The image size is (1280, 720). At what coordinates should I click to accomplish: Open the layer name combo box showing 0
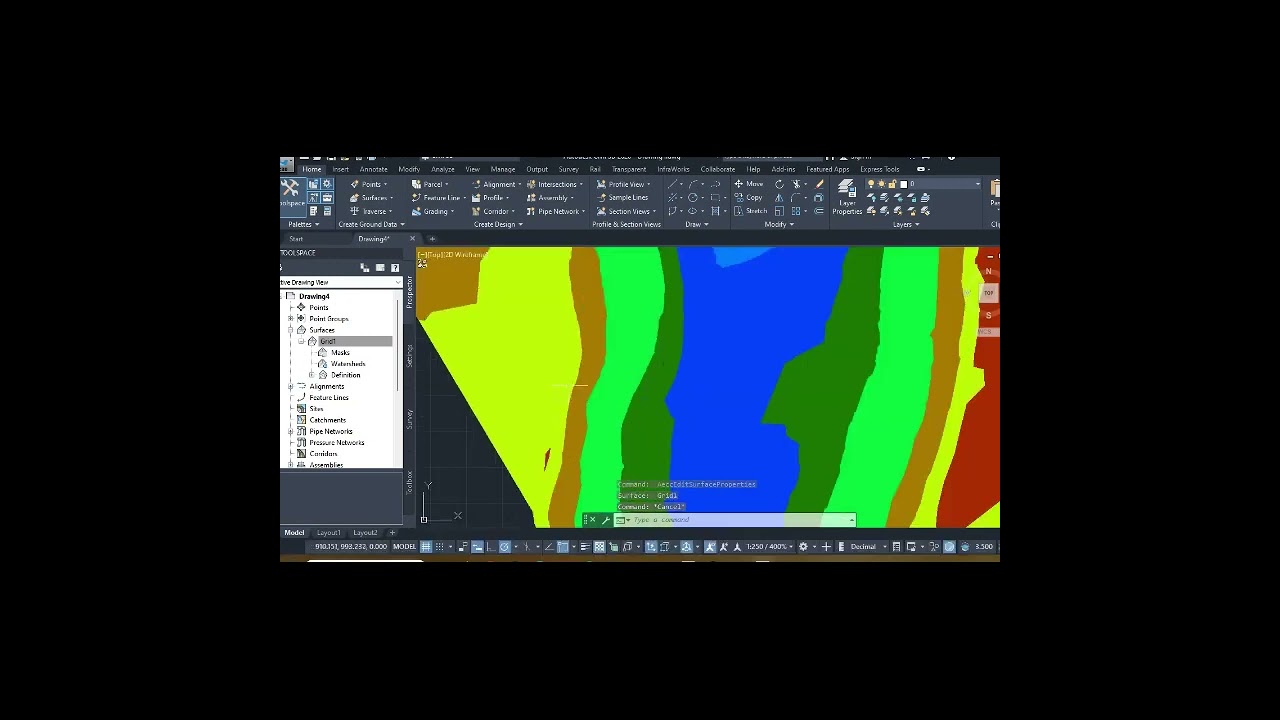click(923, 184)
